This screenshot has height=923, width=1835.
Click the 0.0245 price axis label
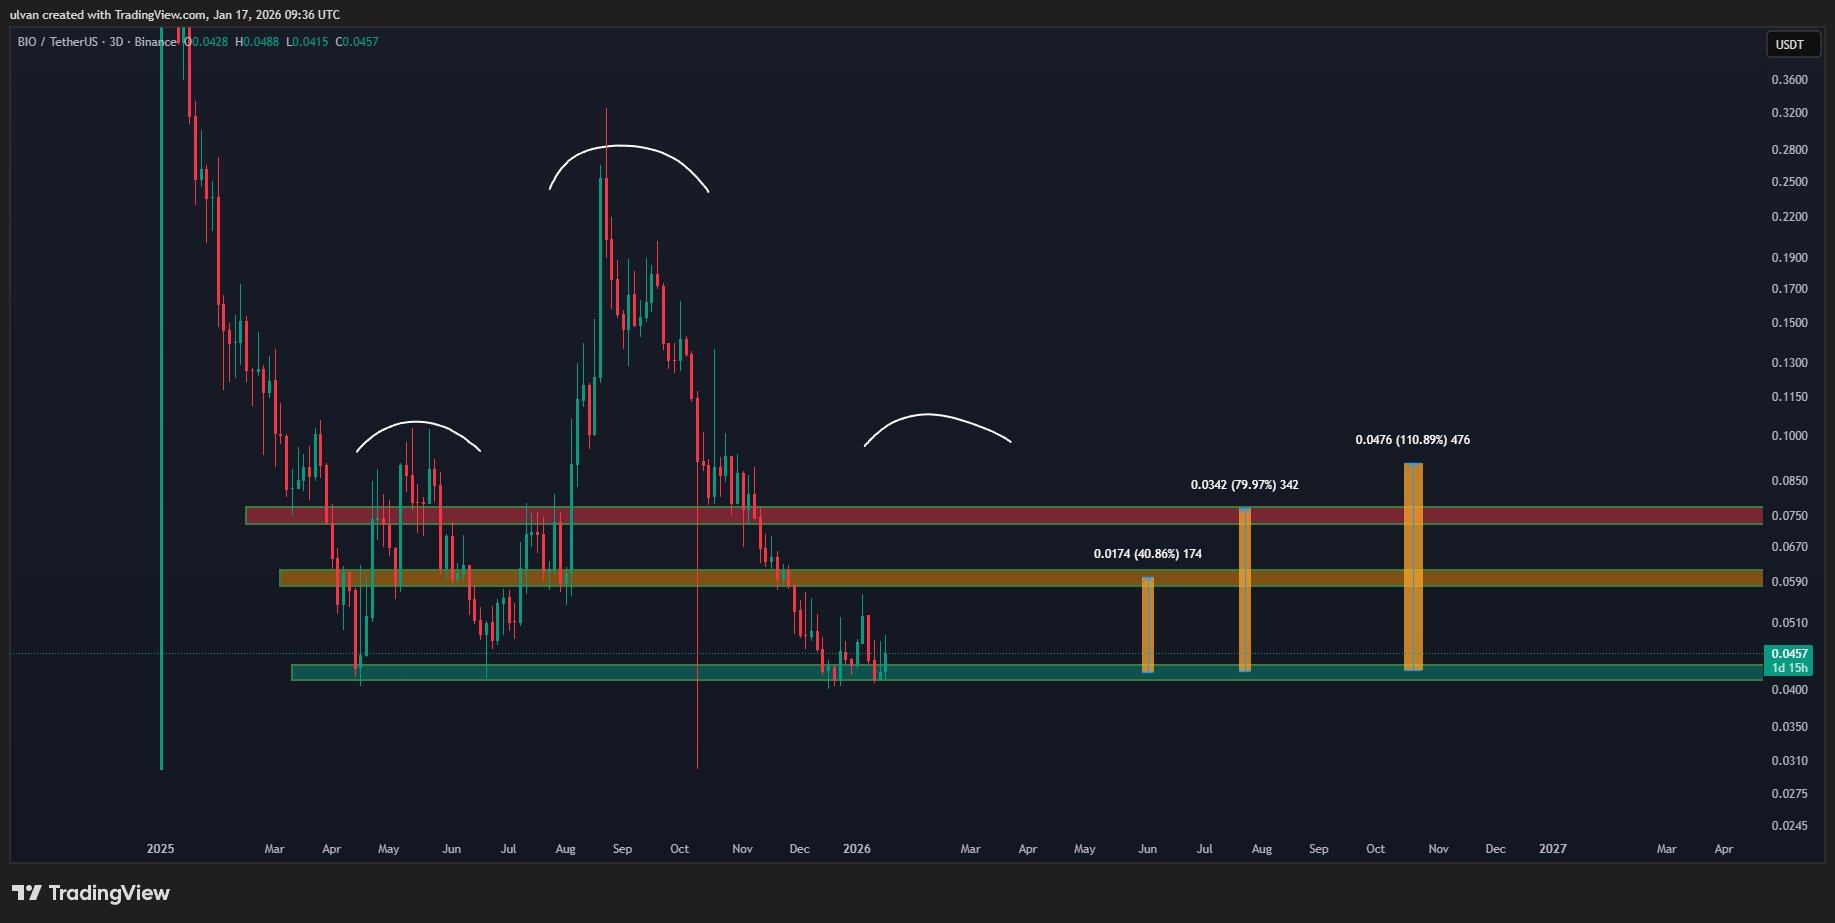tap(1789, 826)
